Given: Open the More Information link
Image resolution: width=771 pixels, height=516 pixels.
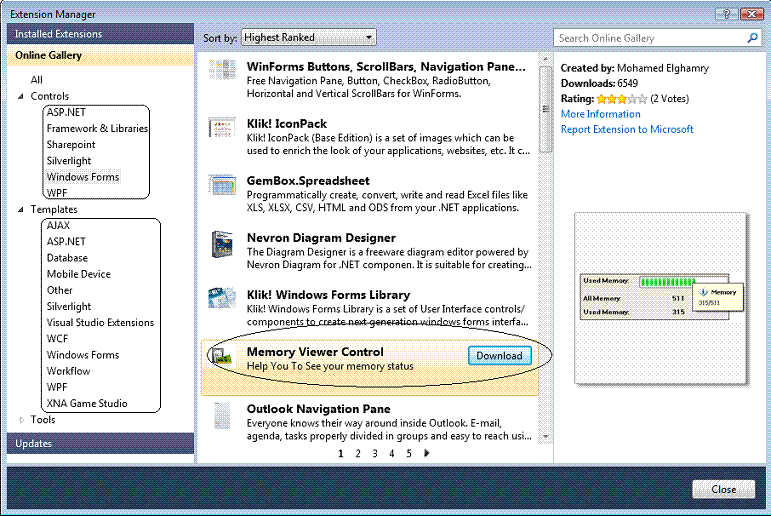Looking at the screenshot, I should (600, 114).
